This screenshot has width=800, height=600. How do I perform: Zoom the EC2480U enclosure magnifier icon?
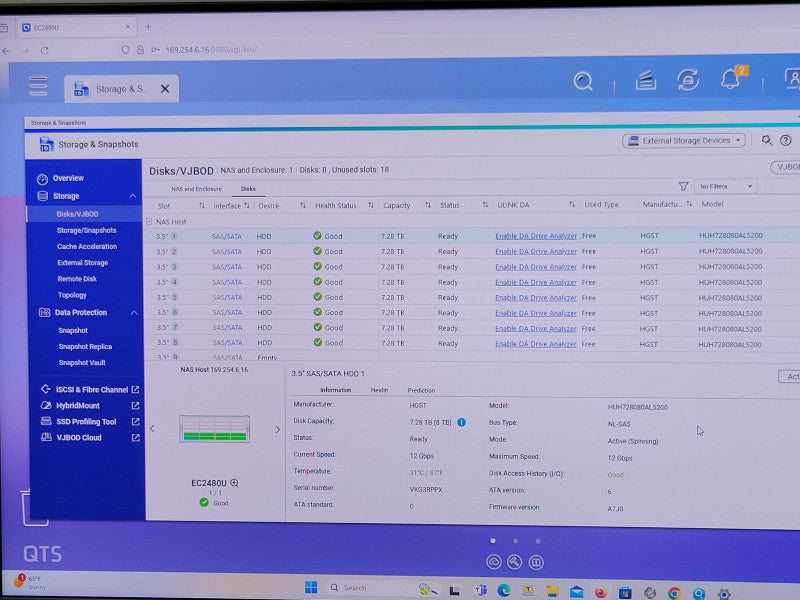[234, 483]
